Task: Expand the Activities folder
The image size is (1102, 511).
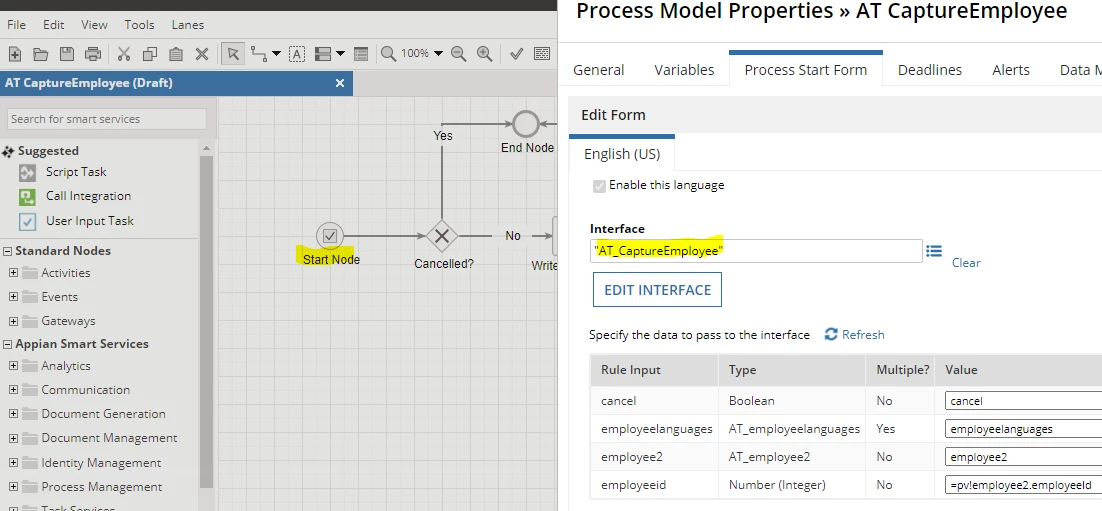Action: pos(13,273)
